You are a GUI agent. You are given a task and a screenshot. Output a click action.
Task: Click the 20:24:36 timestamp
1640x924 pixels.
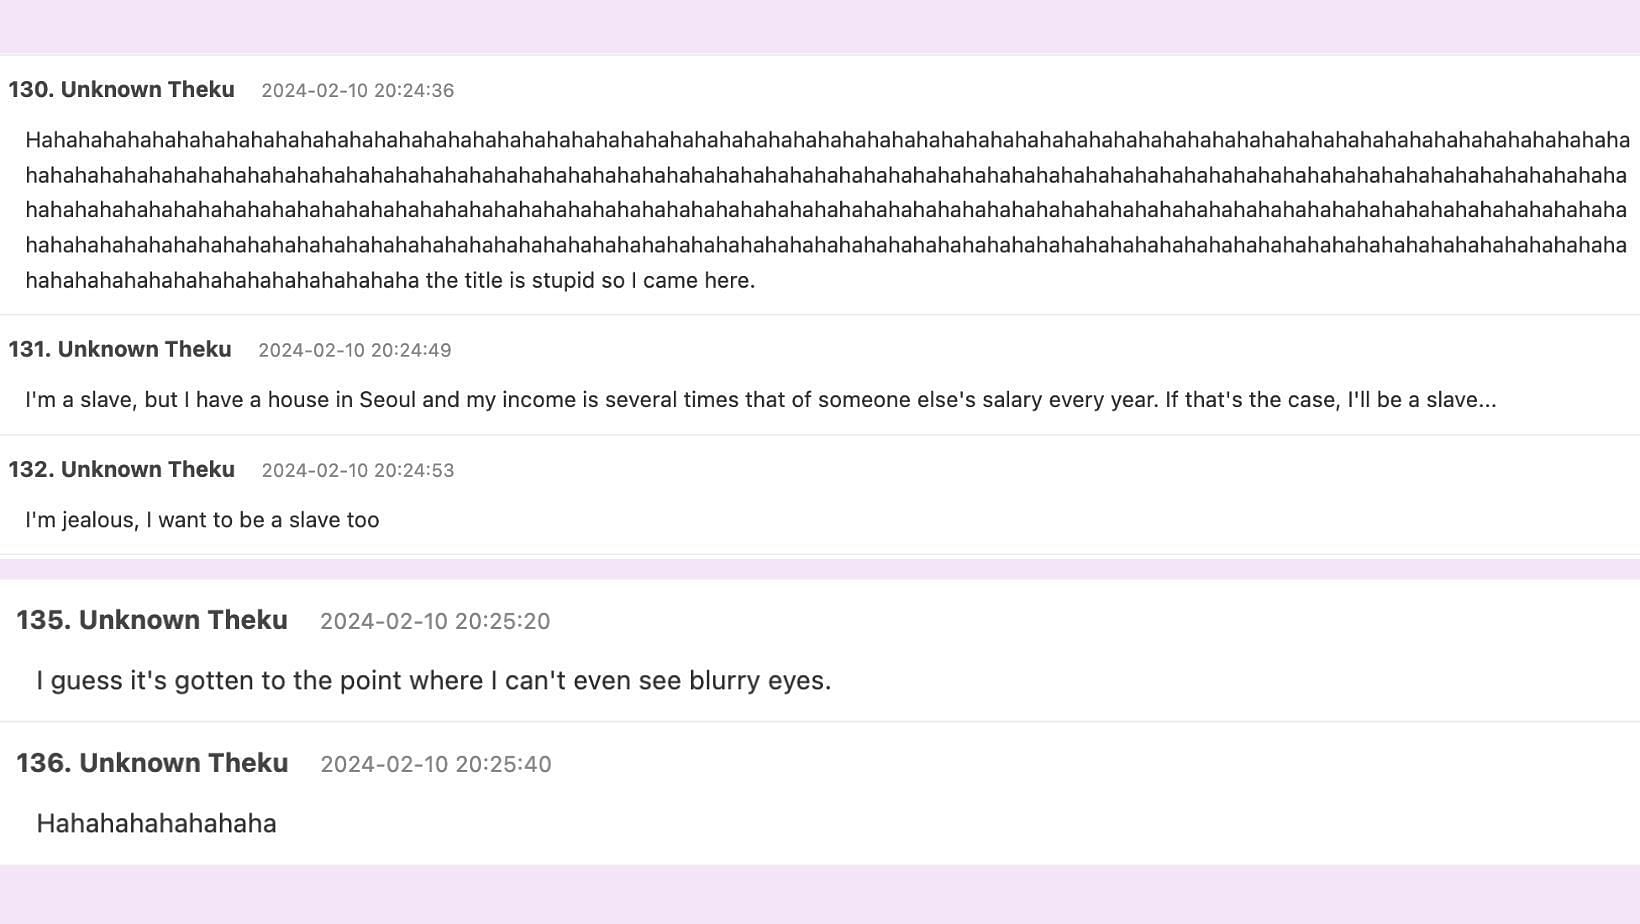pos(357,91)
